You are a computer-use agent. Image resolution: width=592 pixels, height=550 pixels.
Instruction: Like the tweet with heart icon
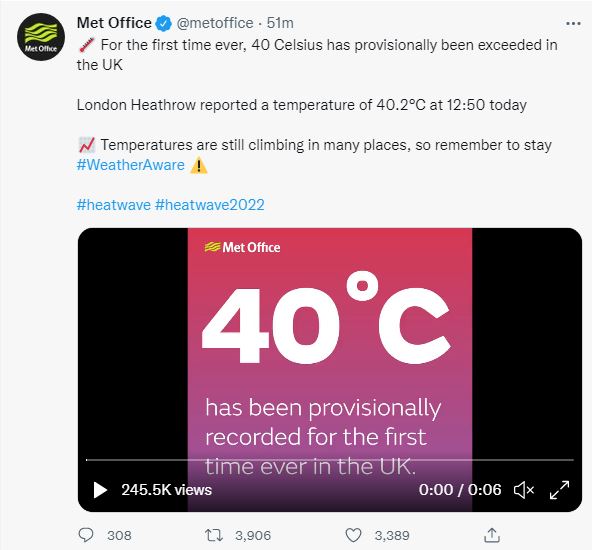[353, 535]
